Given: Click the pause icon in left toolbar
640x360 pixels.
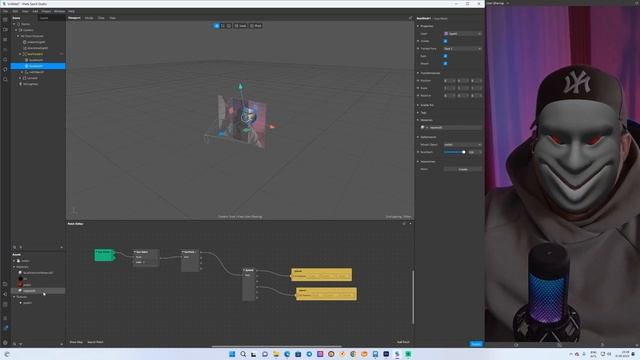Looking at the screenshot, I should tap(5, 40).
